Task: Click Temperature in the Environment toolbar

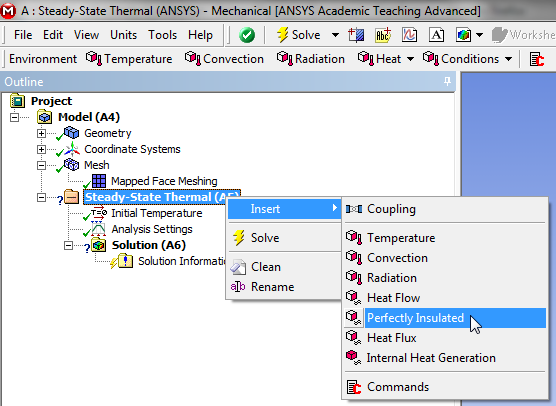Action: pyautogui.click(x=129, y=59)
